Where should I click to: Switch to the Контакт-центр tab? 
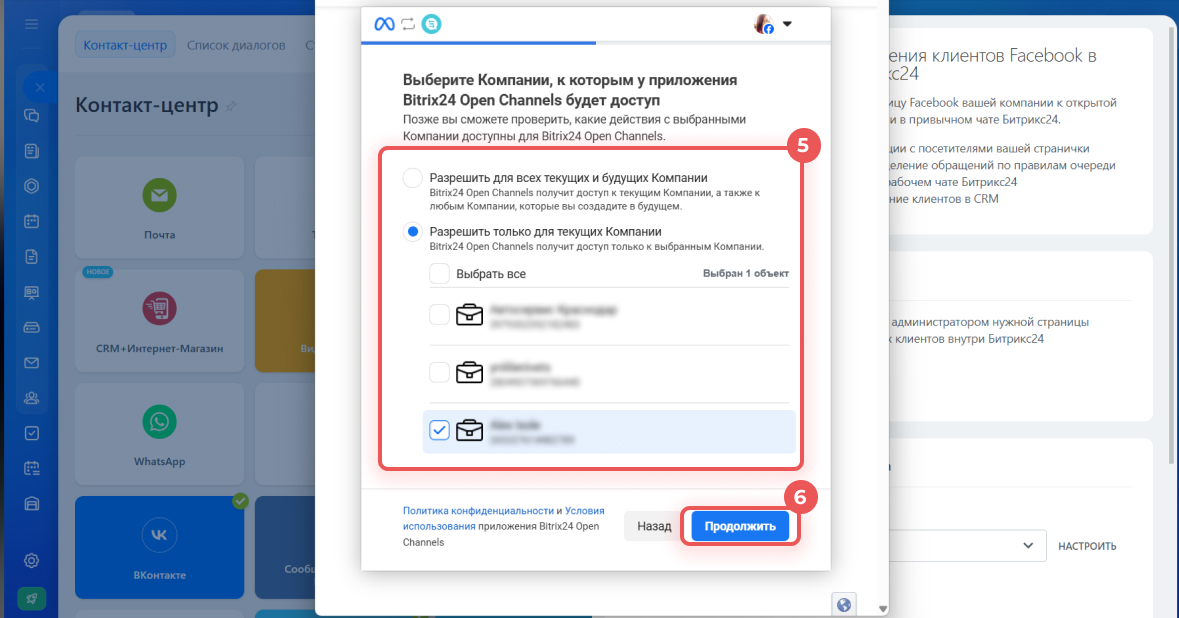pyautogui.click(x=125, y=45)
